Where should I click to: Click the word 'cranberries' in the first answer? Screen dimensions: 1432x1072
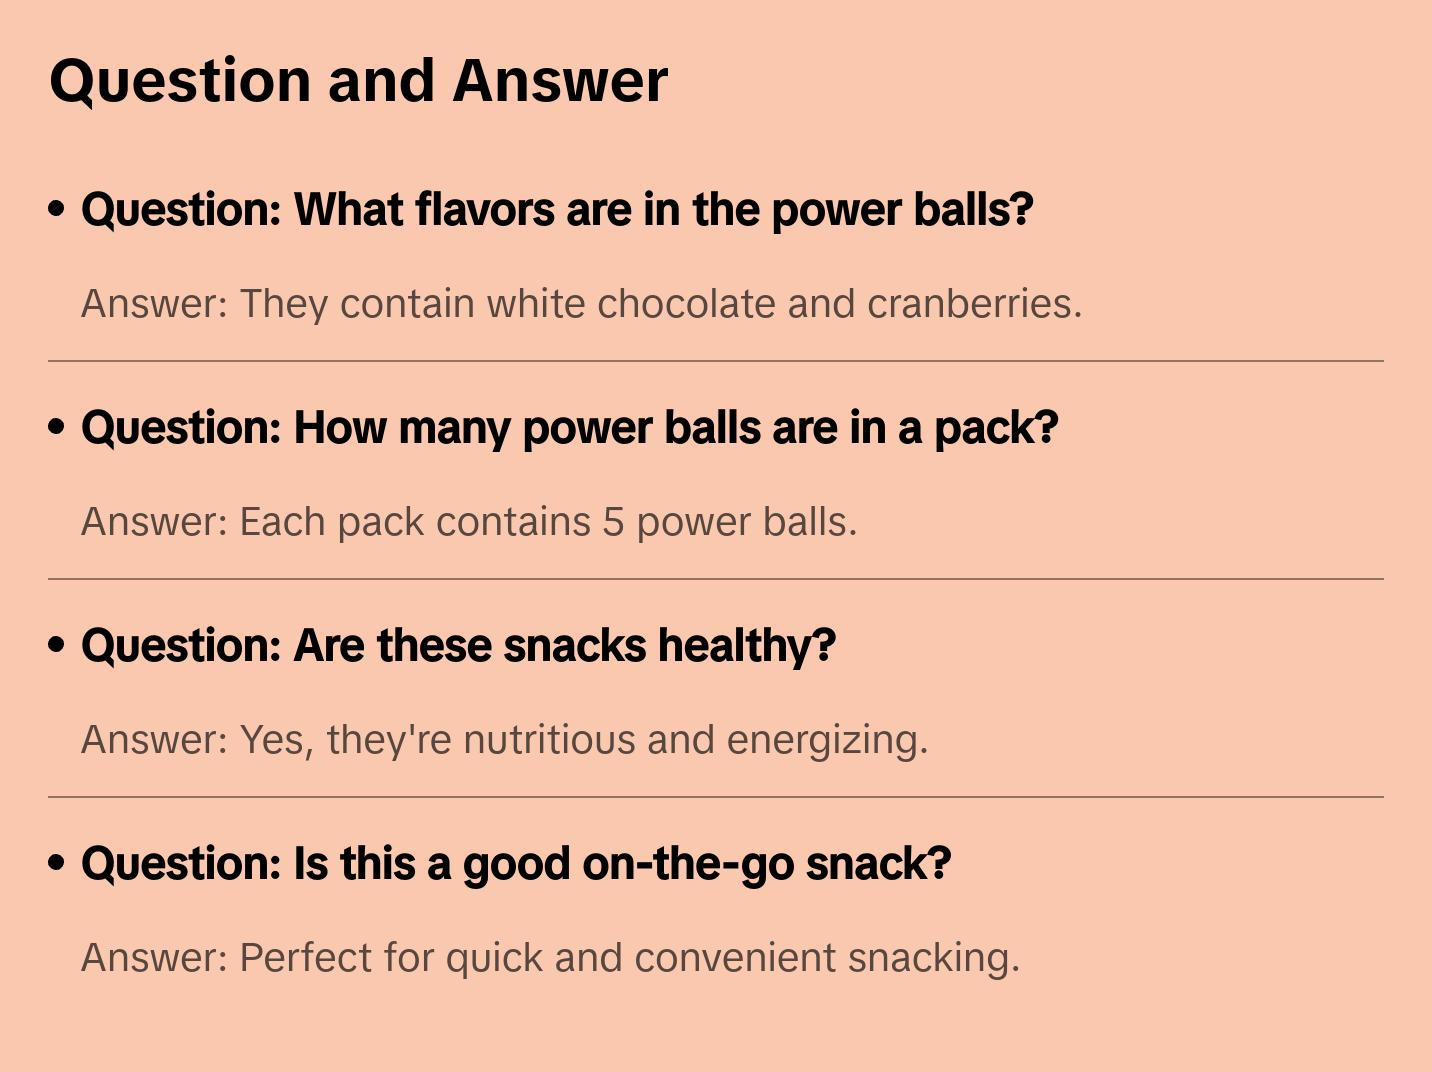tap(972, 304)
